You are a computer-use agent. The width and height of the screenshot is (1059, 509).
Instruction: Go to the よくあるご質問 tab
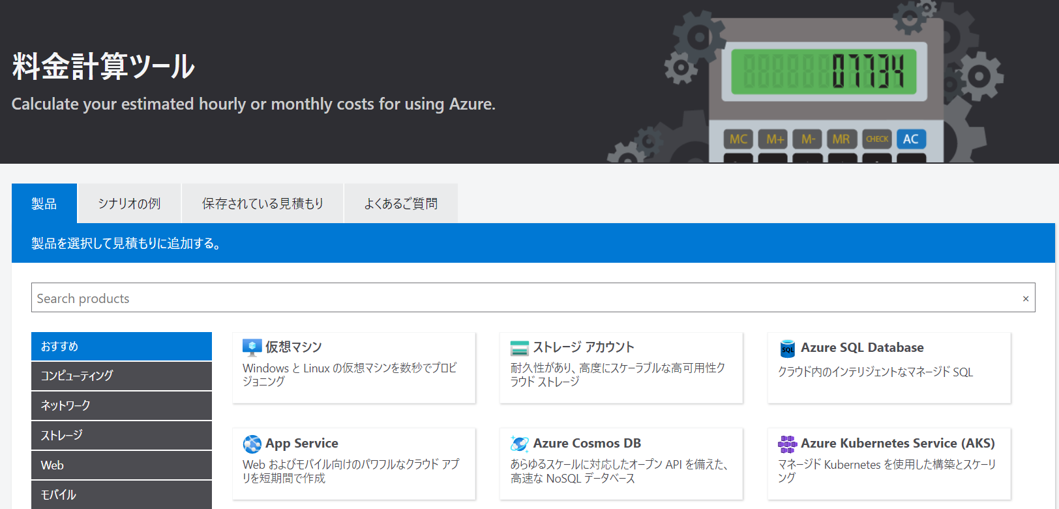pyautogui.click(x=401, y=204)
